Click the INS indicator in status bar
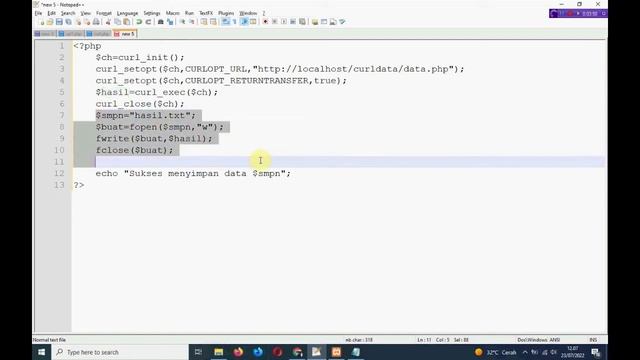The height and width of the screenshot is (360, 640). click(593, 340)
